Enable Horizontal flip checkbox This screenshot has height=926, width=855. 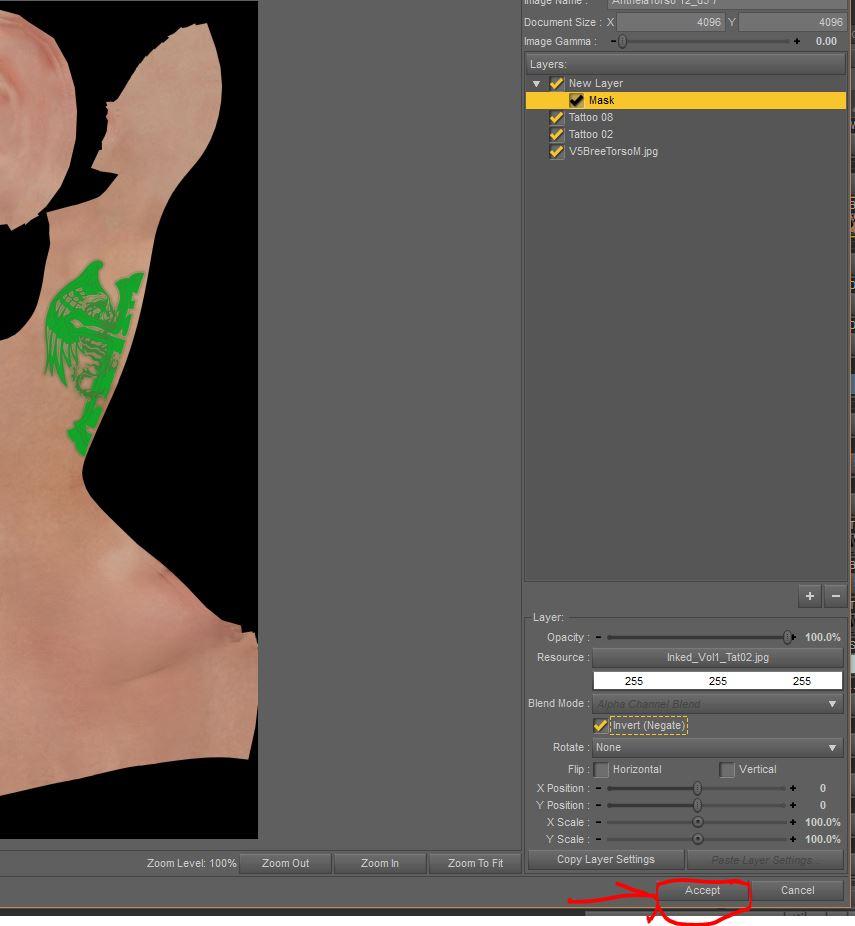[601, 770]
